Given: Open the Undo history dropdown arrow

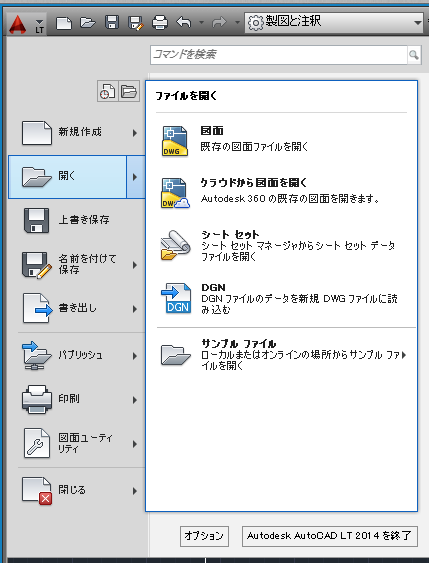Looking at the screenshot, I should click(x=201, y=23).
